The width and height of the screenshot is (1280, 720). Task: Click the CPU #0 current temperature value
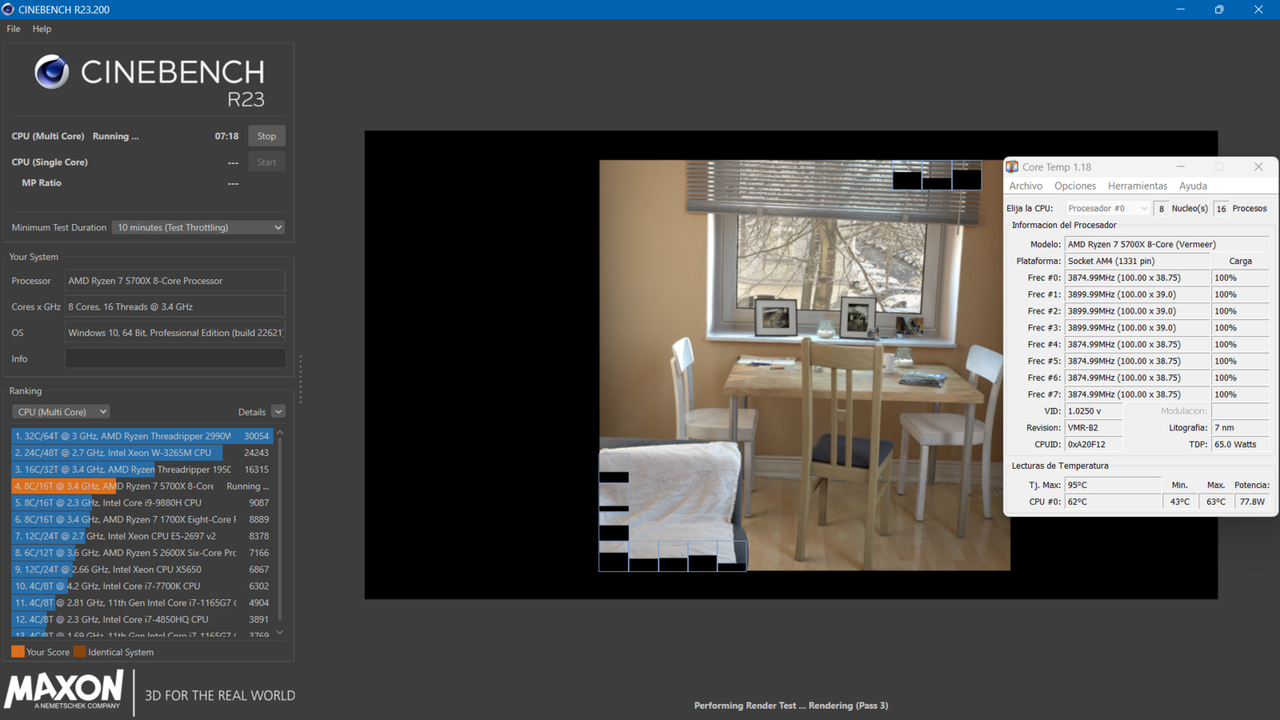1113,502
